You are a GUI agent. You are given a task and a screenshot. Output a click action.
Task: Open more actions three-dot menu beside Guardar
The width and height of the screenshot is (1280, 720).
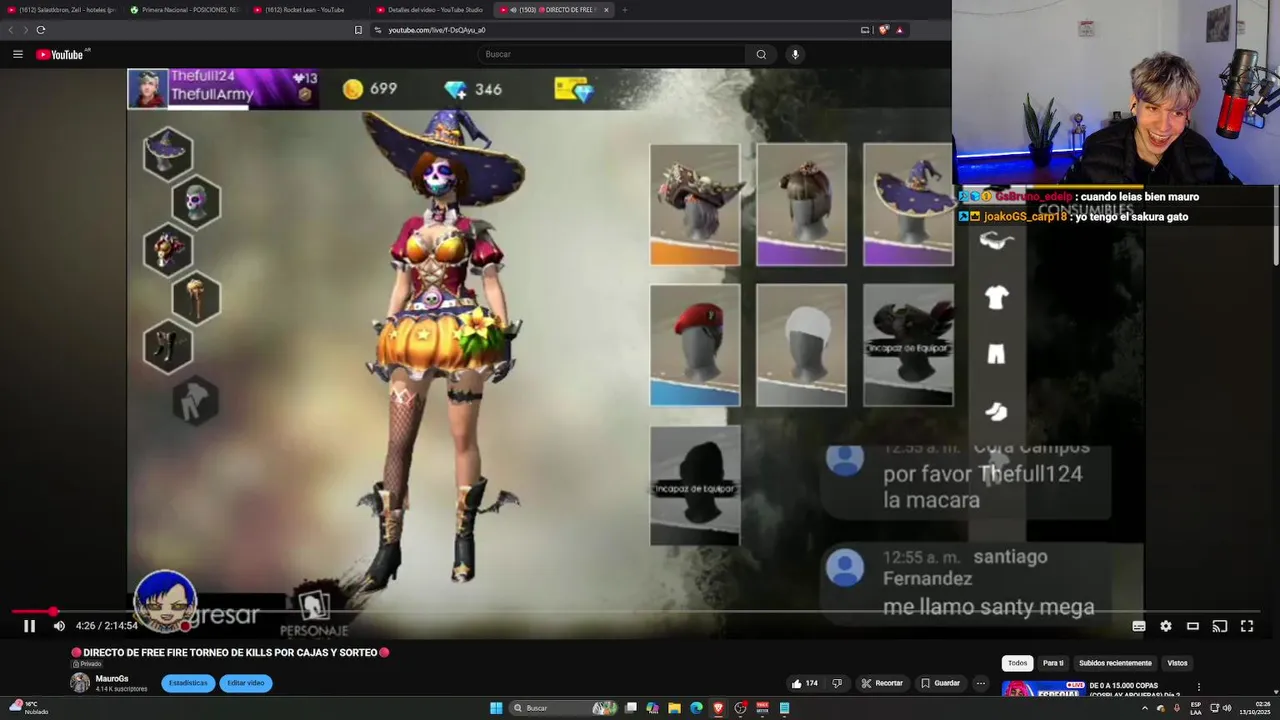(981, 684)
